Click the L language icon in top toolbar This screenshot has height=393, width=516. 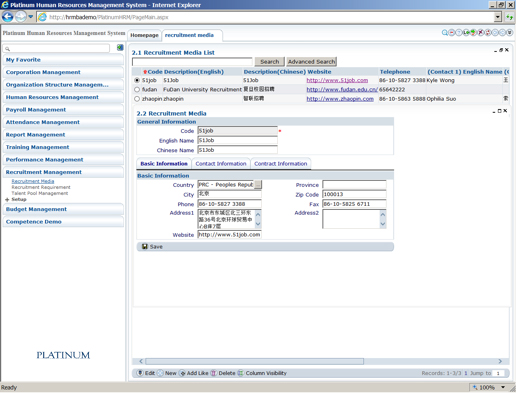click(466, 33)
